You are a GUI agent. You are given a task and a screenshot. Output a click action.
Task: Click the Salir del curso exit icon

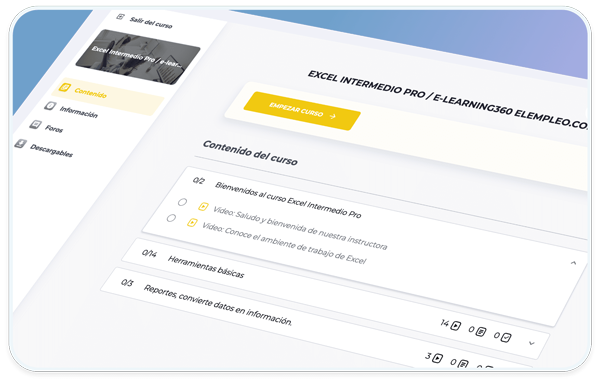click(121, 16)
